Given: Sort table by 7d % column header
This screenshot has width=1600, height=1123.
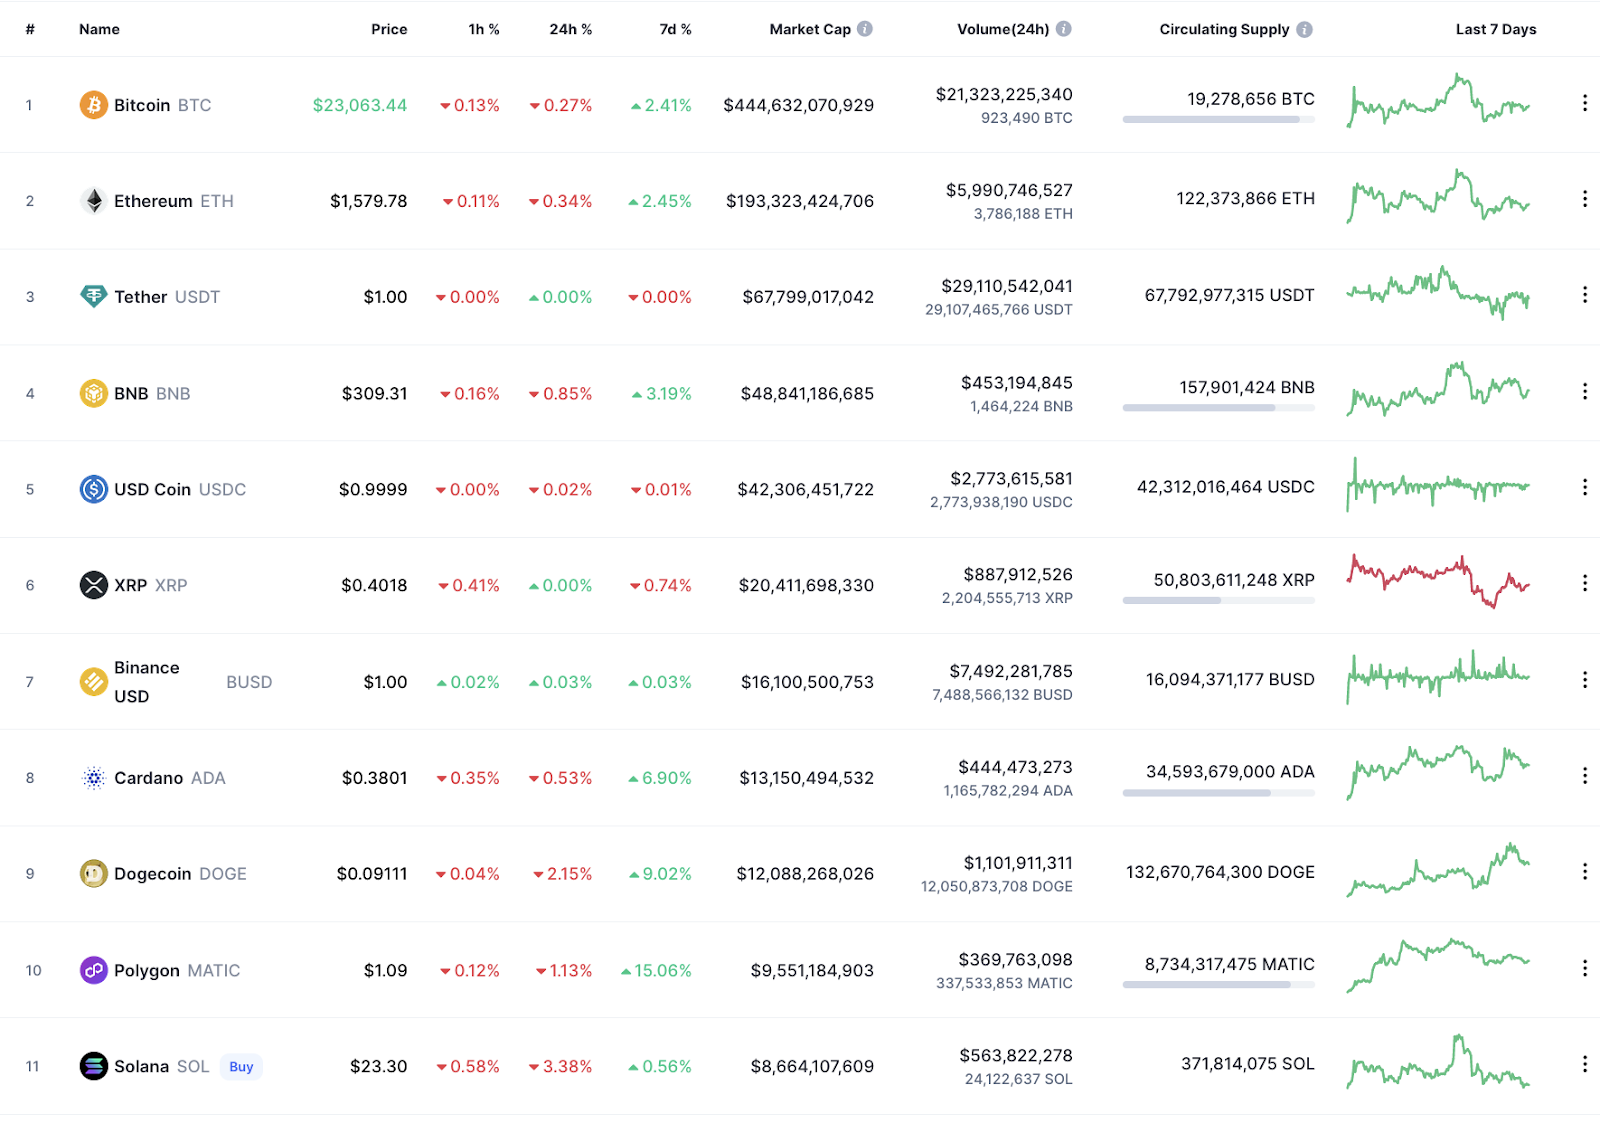Looking at the screenshot, I should coord(675,30).
